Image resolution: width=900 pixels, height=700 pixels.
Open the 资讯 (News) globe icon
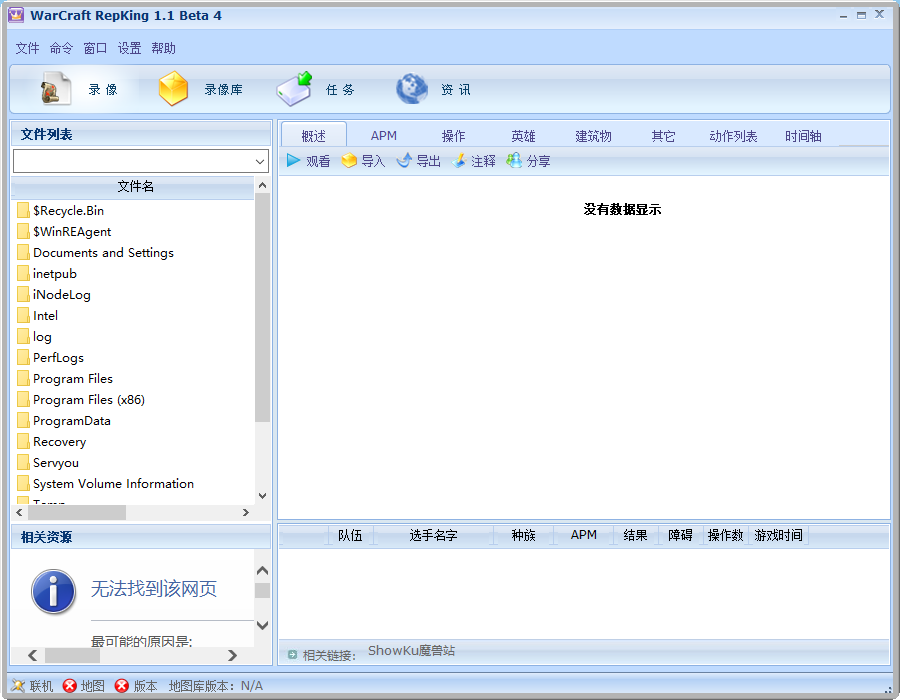tap(412, 90)
